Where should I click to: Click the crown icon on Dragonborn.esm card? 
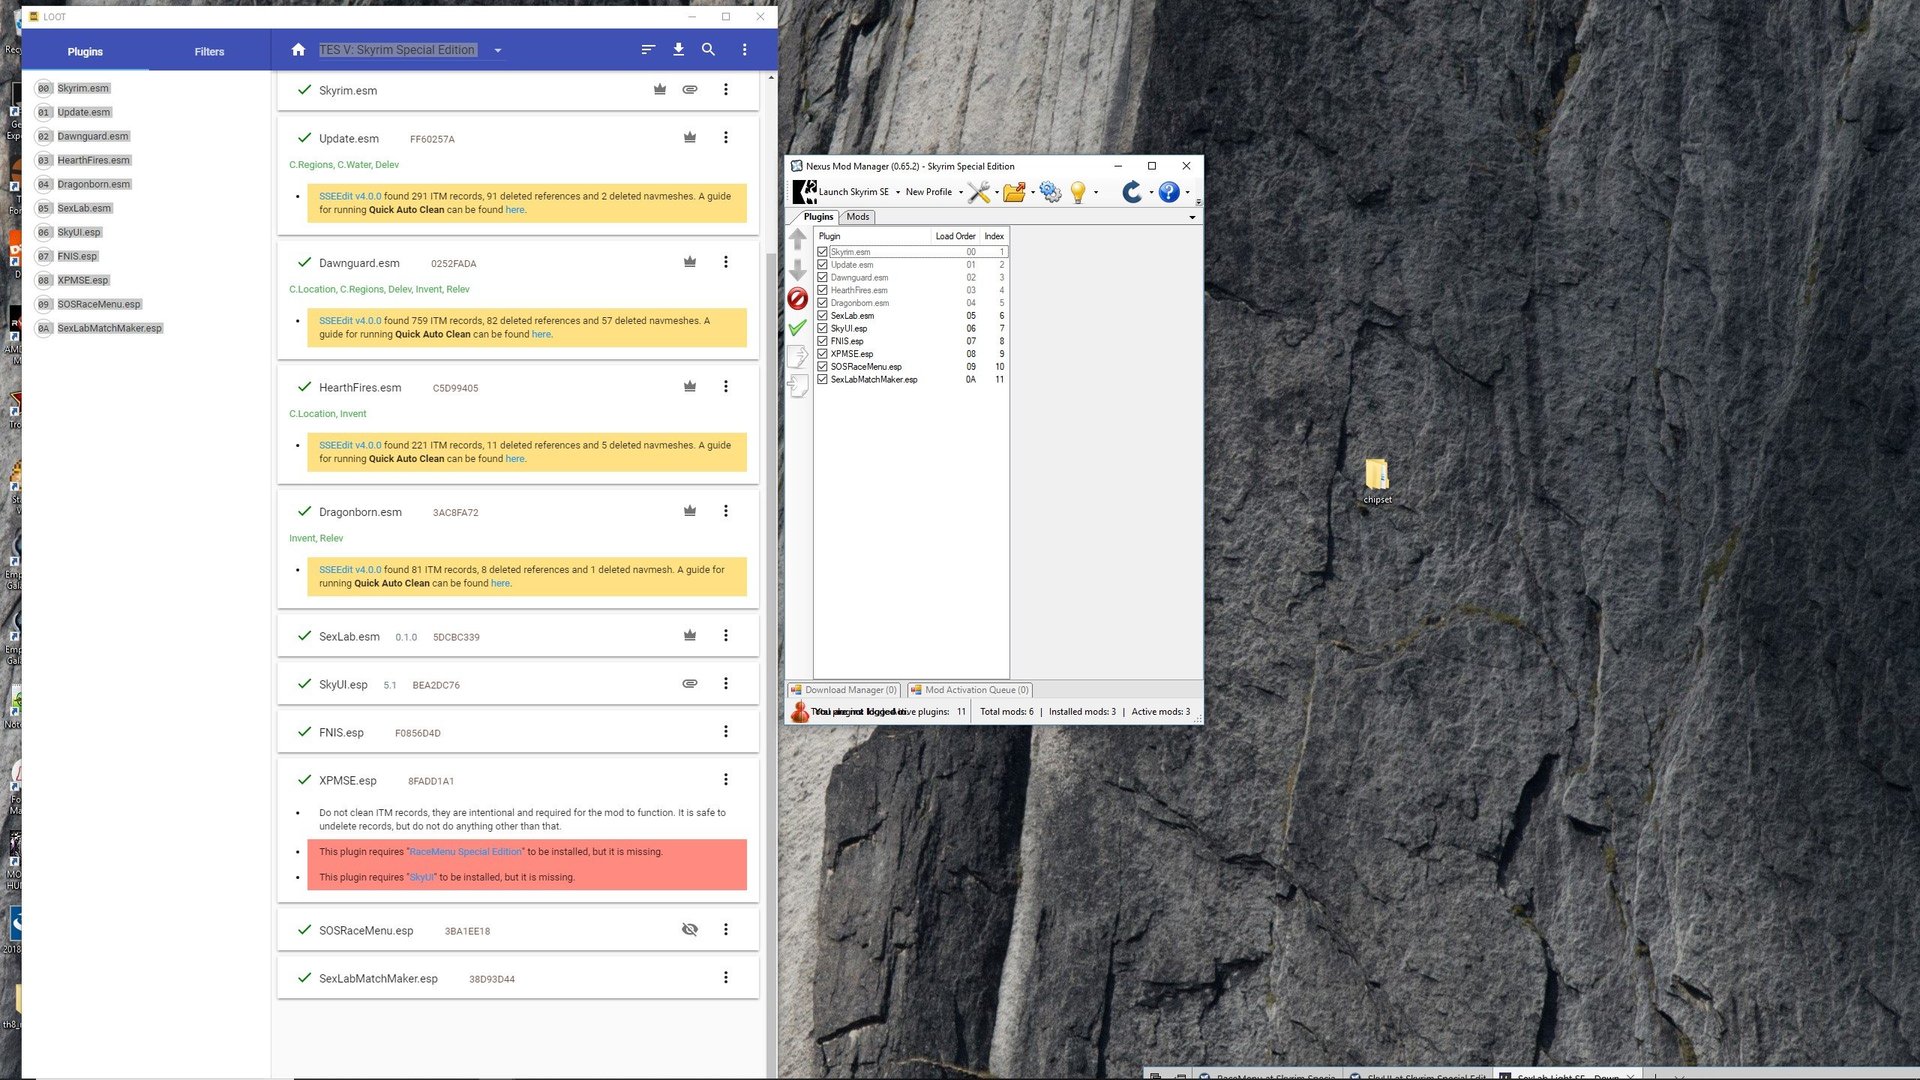[690, 511]
